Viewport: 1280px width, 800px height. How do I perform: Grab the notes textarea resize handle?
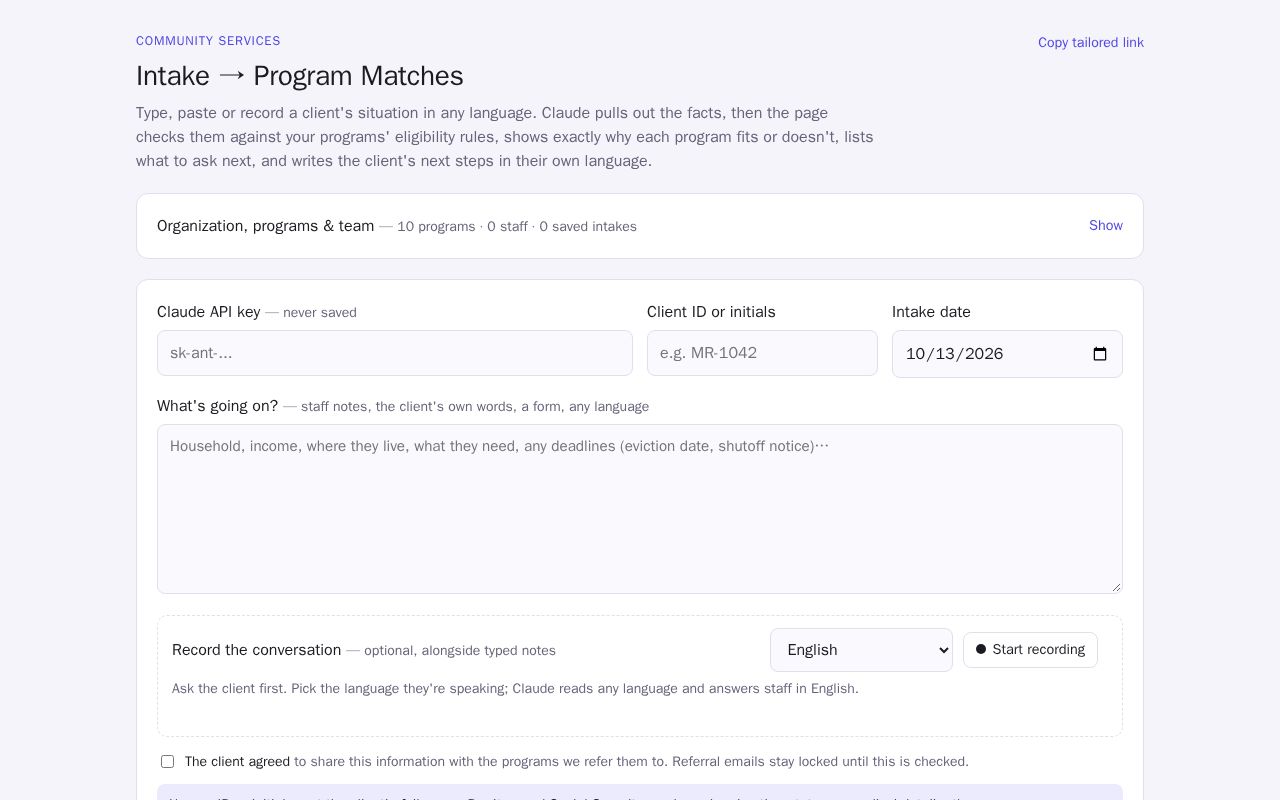point(1116,587)
